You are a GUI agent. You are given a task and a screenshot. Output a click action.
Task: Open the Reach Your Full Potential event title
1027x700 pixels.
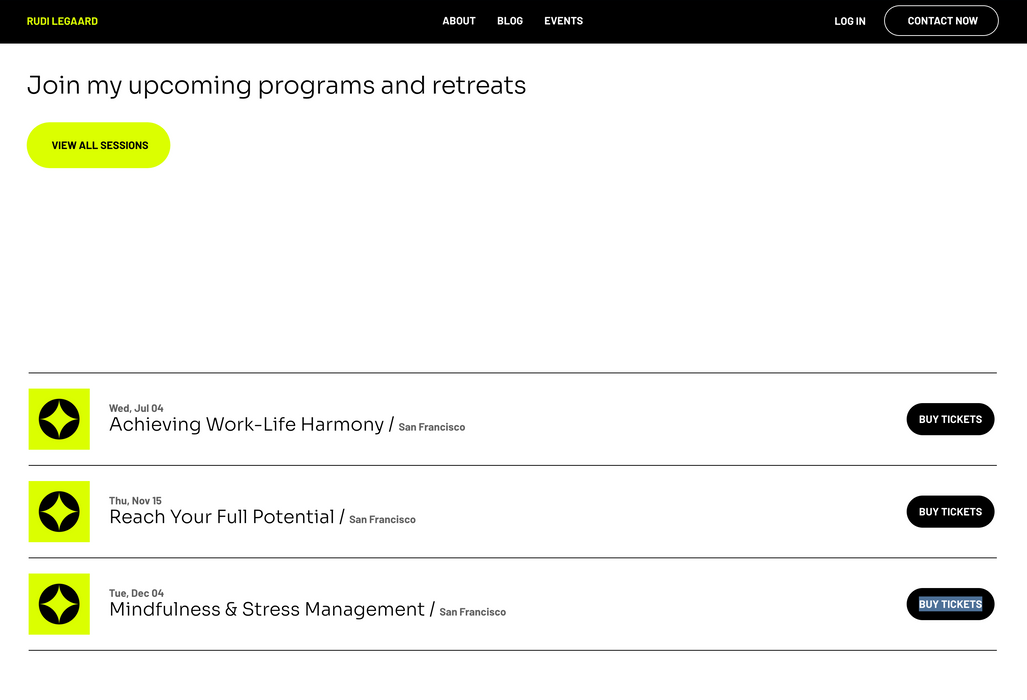pyautogui.click(x=221, y=517)
